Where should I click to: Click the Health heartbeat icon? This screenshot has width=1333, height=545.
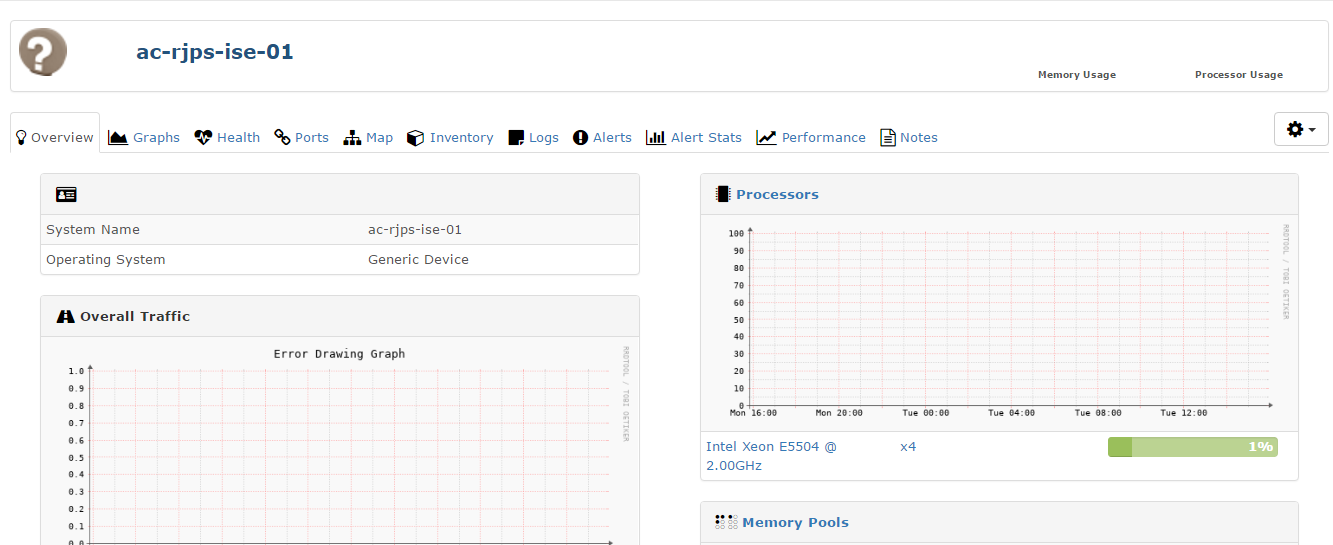[203, 137]
